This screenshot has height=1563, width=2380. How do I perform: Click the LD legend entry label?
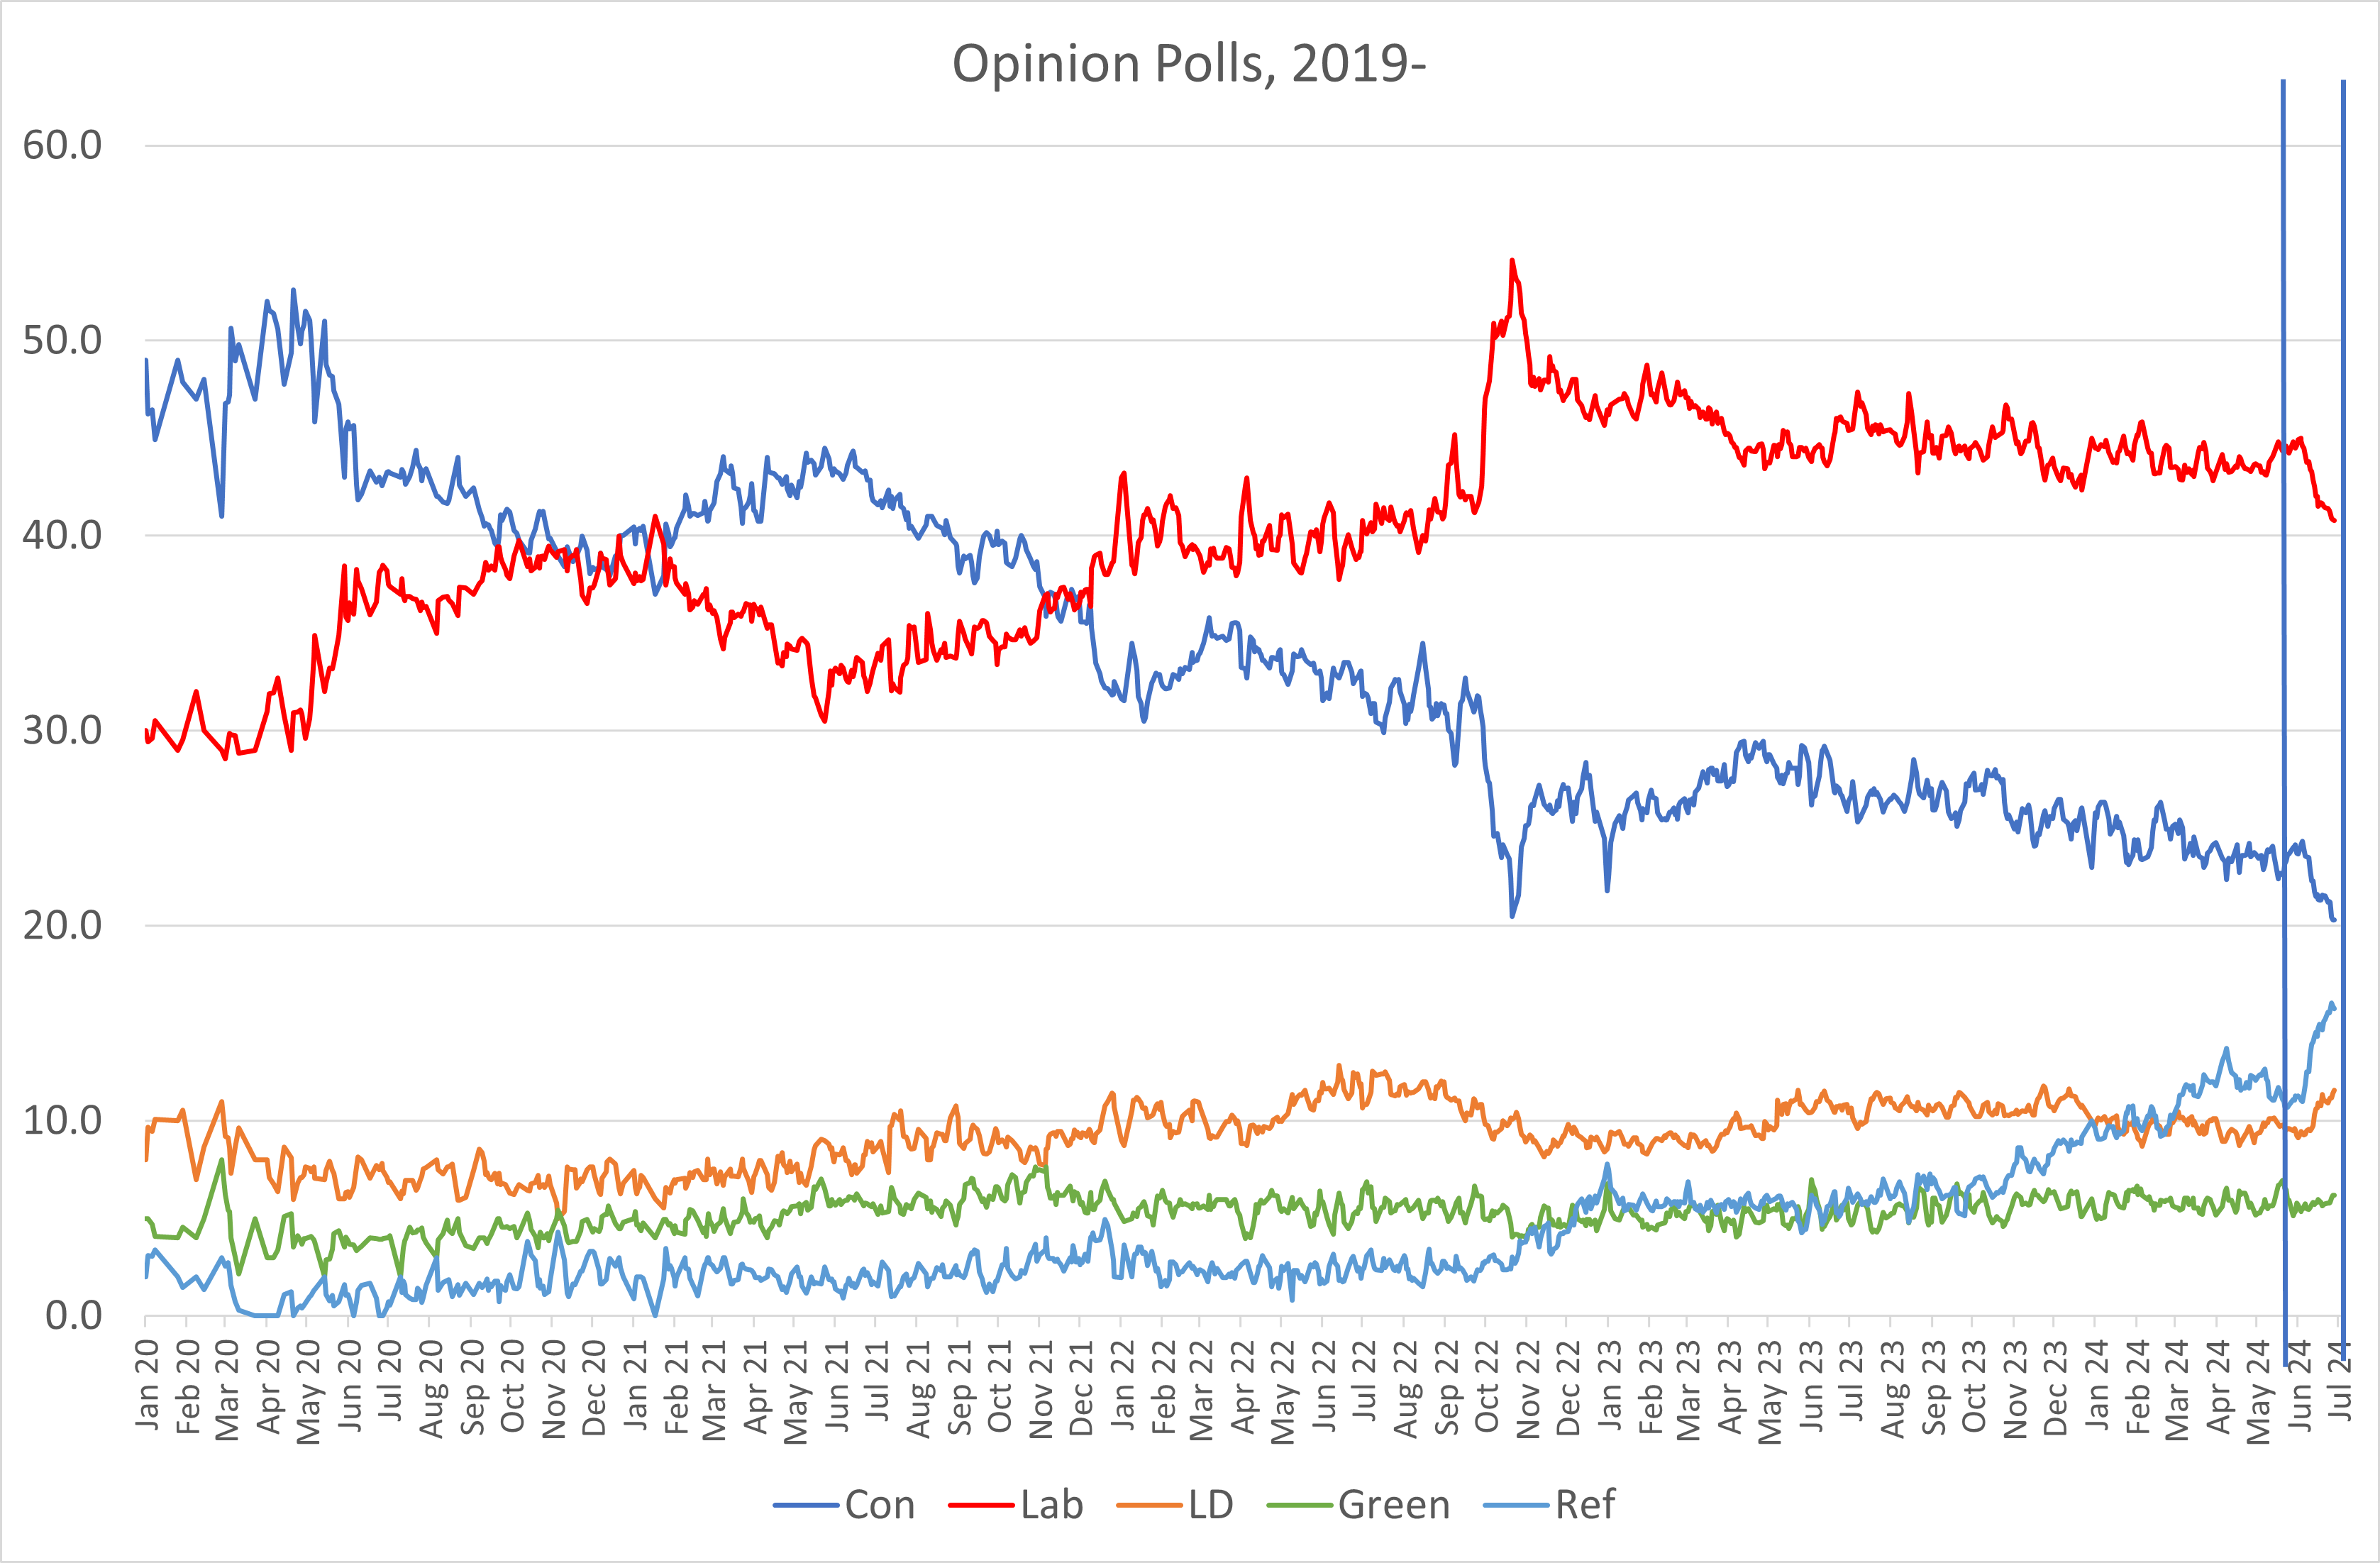click(x=1210, y=1505)
